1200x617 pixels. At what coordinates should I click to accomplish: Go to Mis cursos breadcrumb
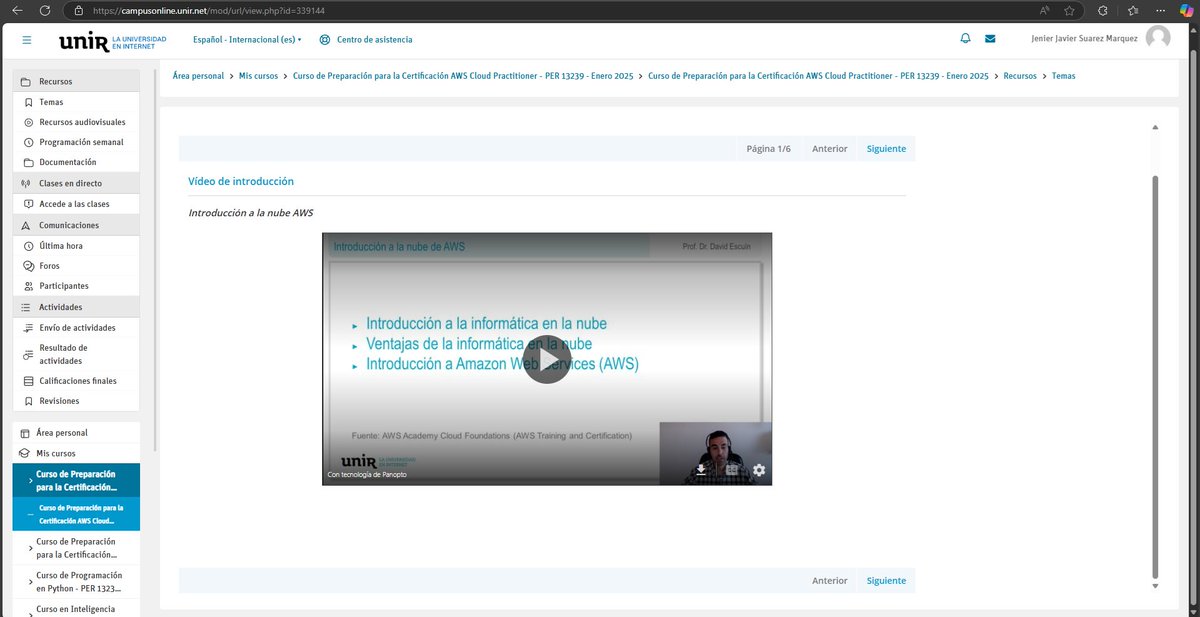[x=258, y=76]
